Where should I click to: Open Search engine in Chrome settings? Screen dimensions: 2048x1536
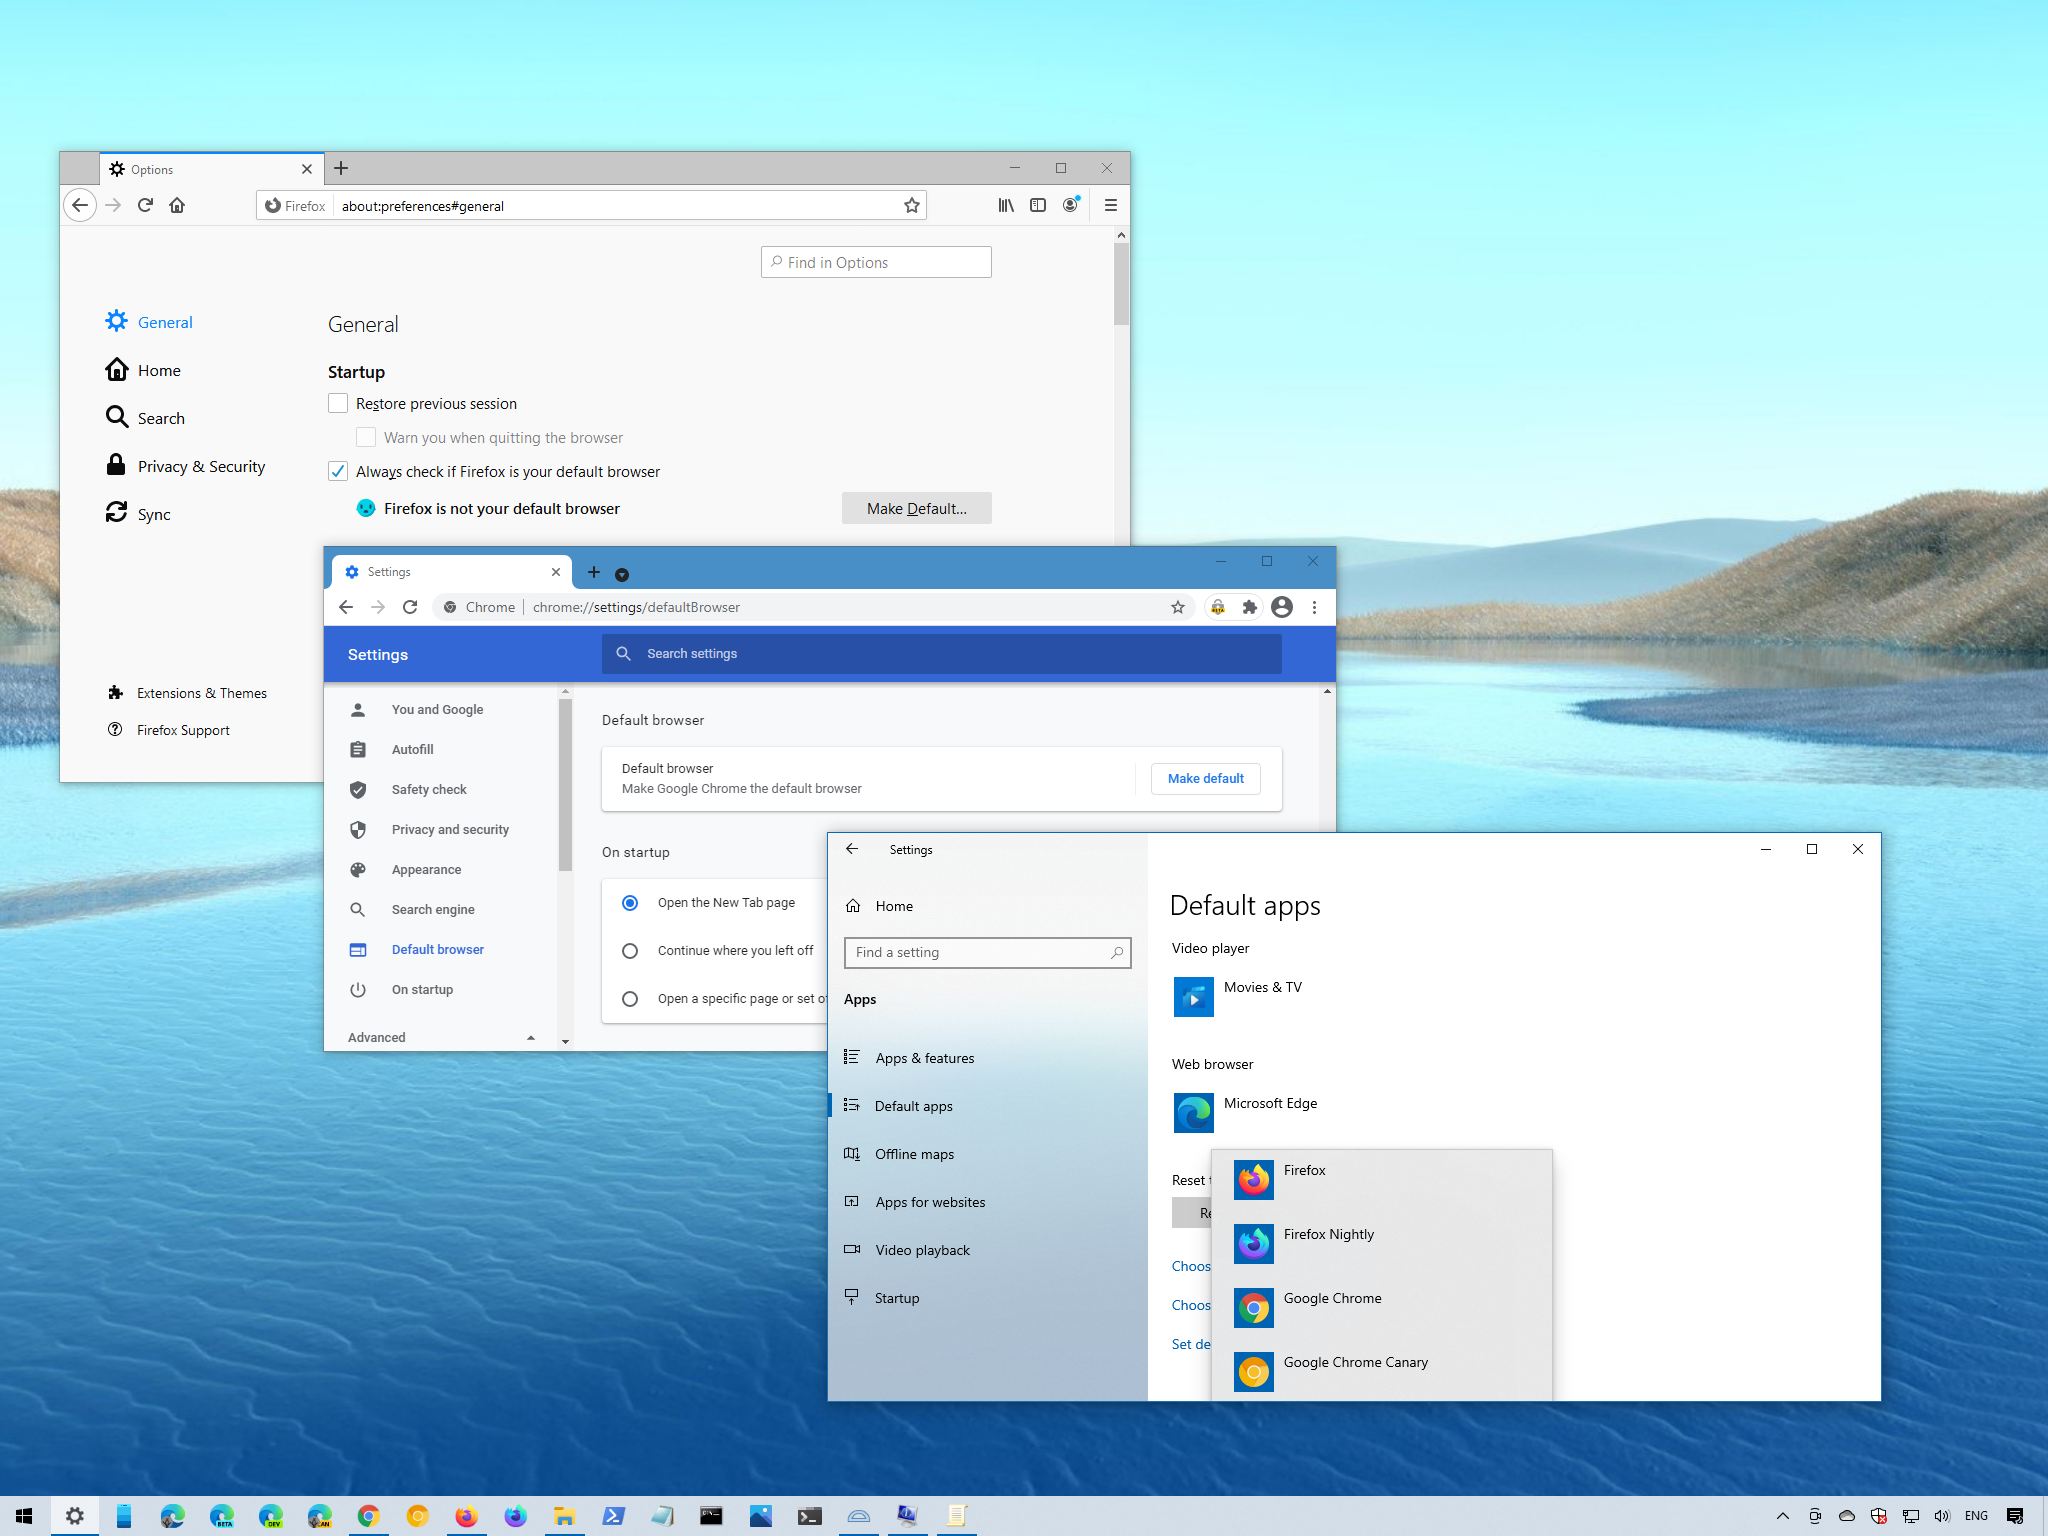[433, 909]
